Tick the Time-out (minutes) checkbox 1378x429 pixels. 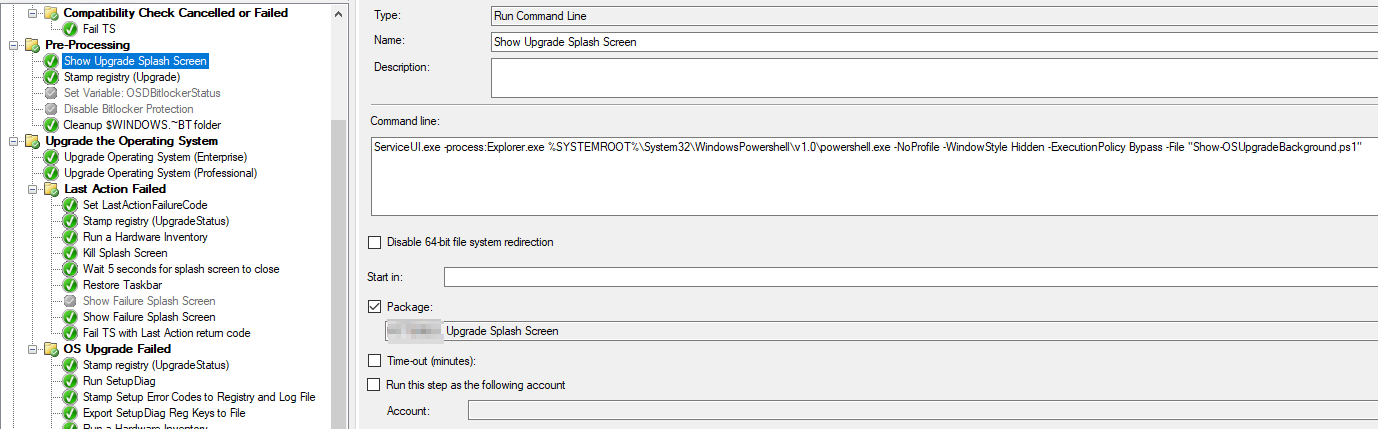click(375, 360)
